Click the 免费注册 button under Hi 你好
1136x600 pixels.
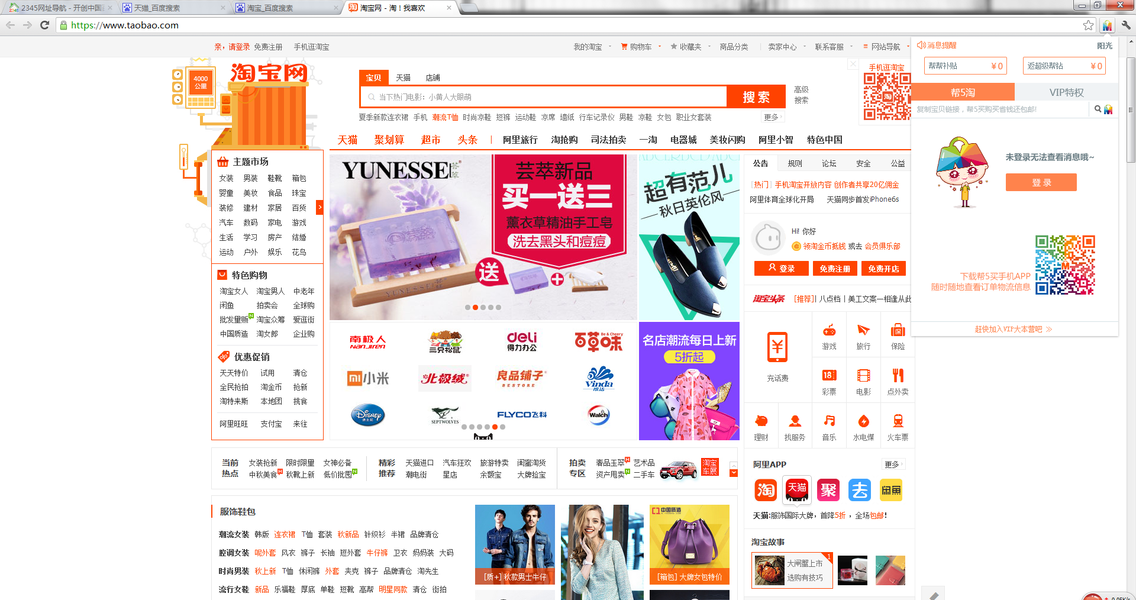pyautogui.click(x=835, y=268)
